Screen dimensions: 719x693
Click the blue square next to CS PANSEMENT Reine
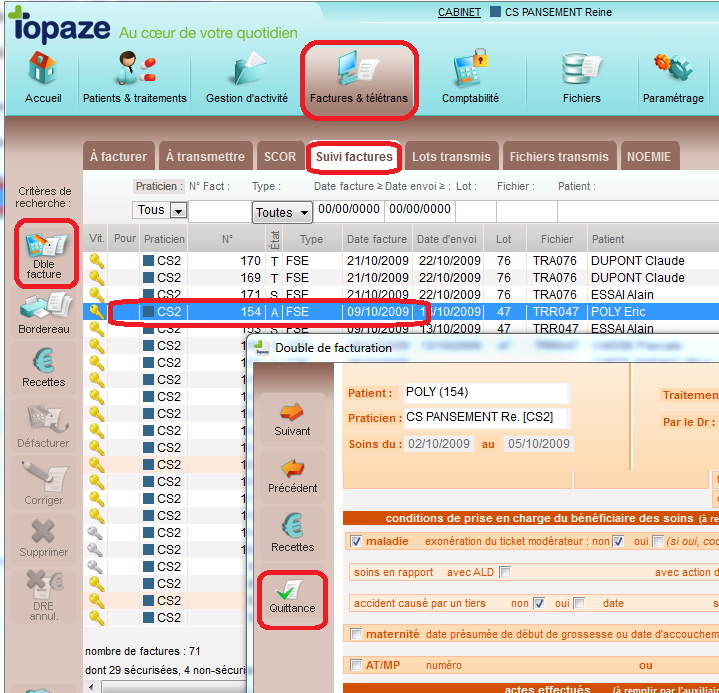[x=495, y=11]
